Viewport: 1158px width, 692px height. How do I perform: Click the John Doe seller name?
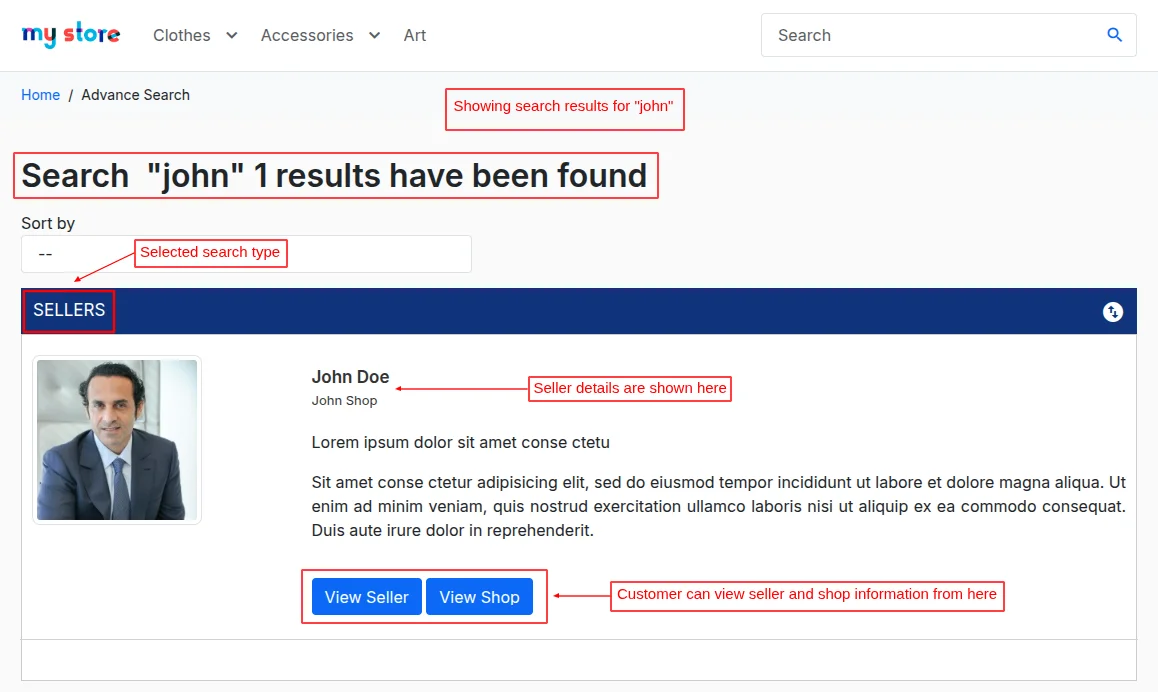[x=350, y=377]
